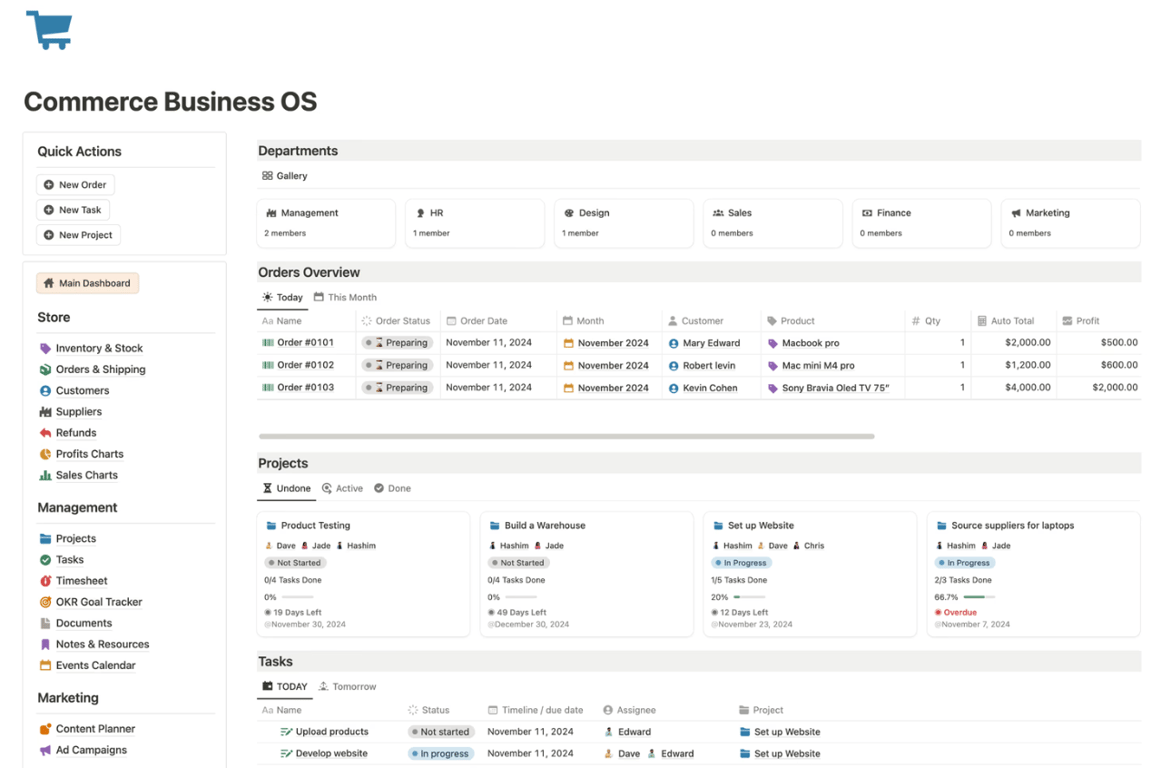Viewport: 1161px width, 768px height.
Task: Switch Orders Overview to Today tab
Action: 282,297
